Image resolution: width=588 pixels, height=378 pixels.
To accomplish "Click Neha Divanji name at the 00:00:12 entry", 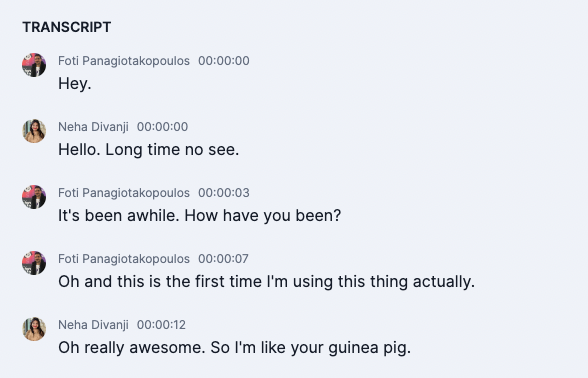I will (x=93, y=325).
